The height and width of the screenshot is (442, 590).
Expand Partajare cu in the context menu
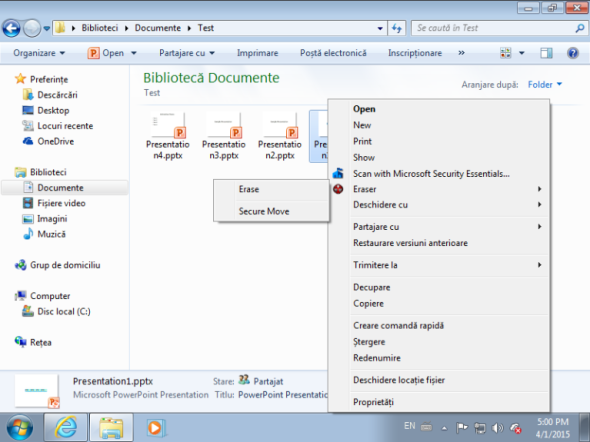439,227
